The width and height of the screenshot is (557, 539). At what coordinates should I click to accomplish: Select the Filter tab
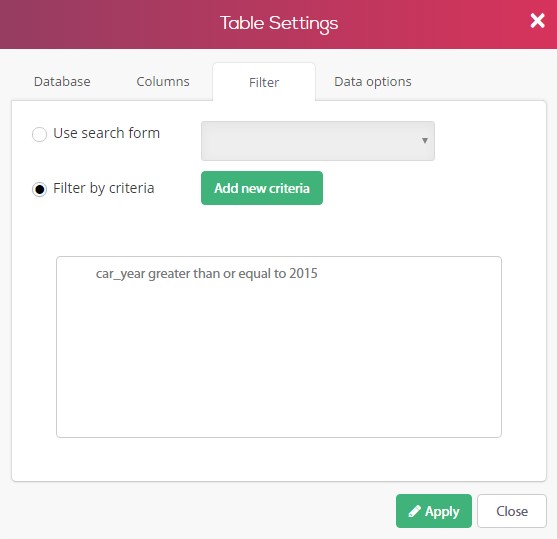click(264, 82)
